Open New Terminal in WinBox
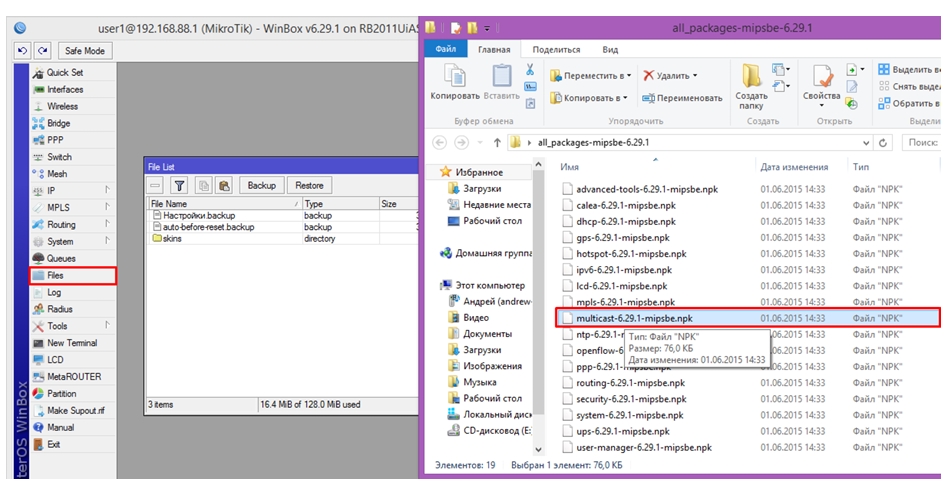 pyautogui.click(x=73, y=343)
